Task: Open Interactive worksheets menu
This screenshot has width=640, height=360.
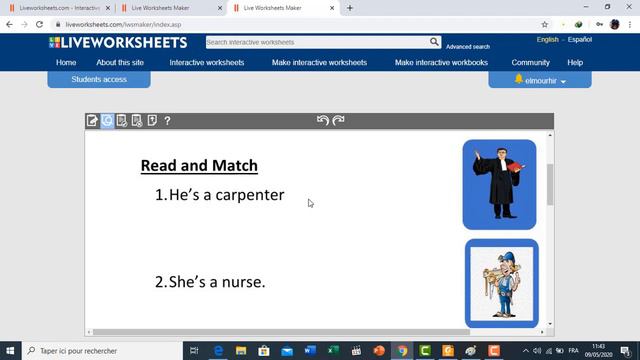Action: click(x=207, y=62)
